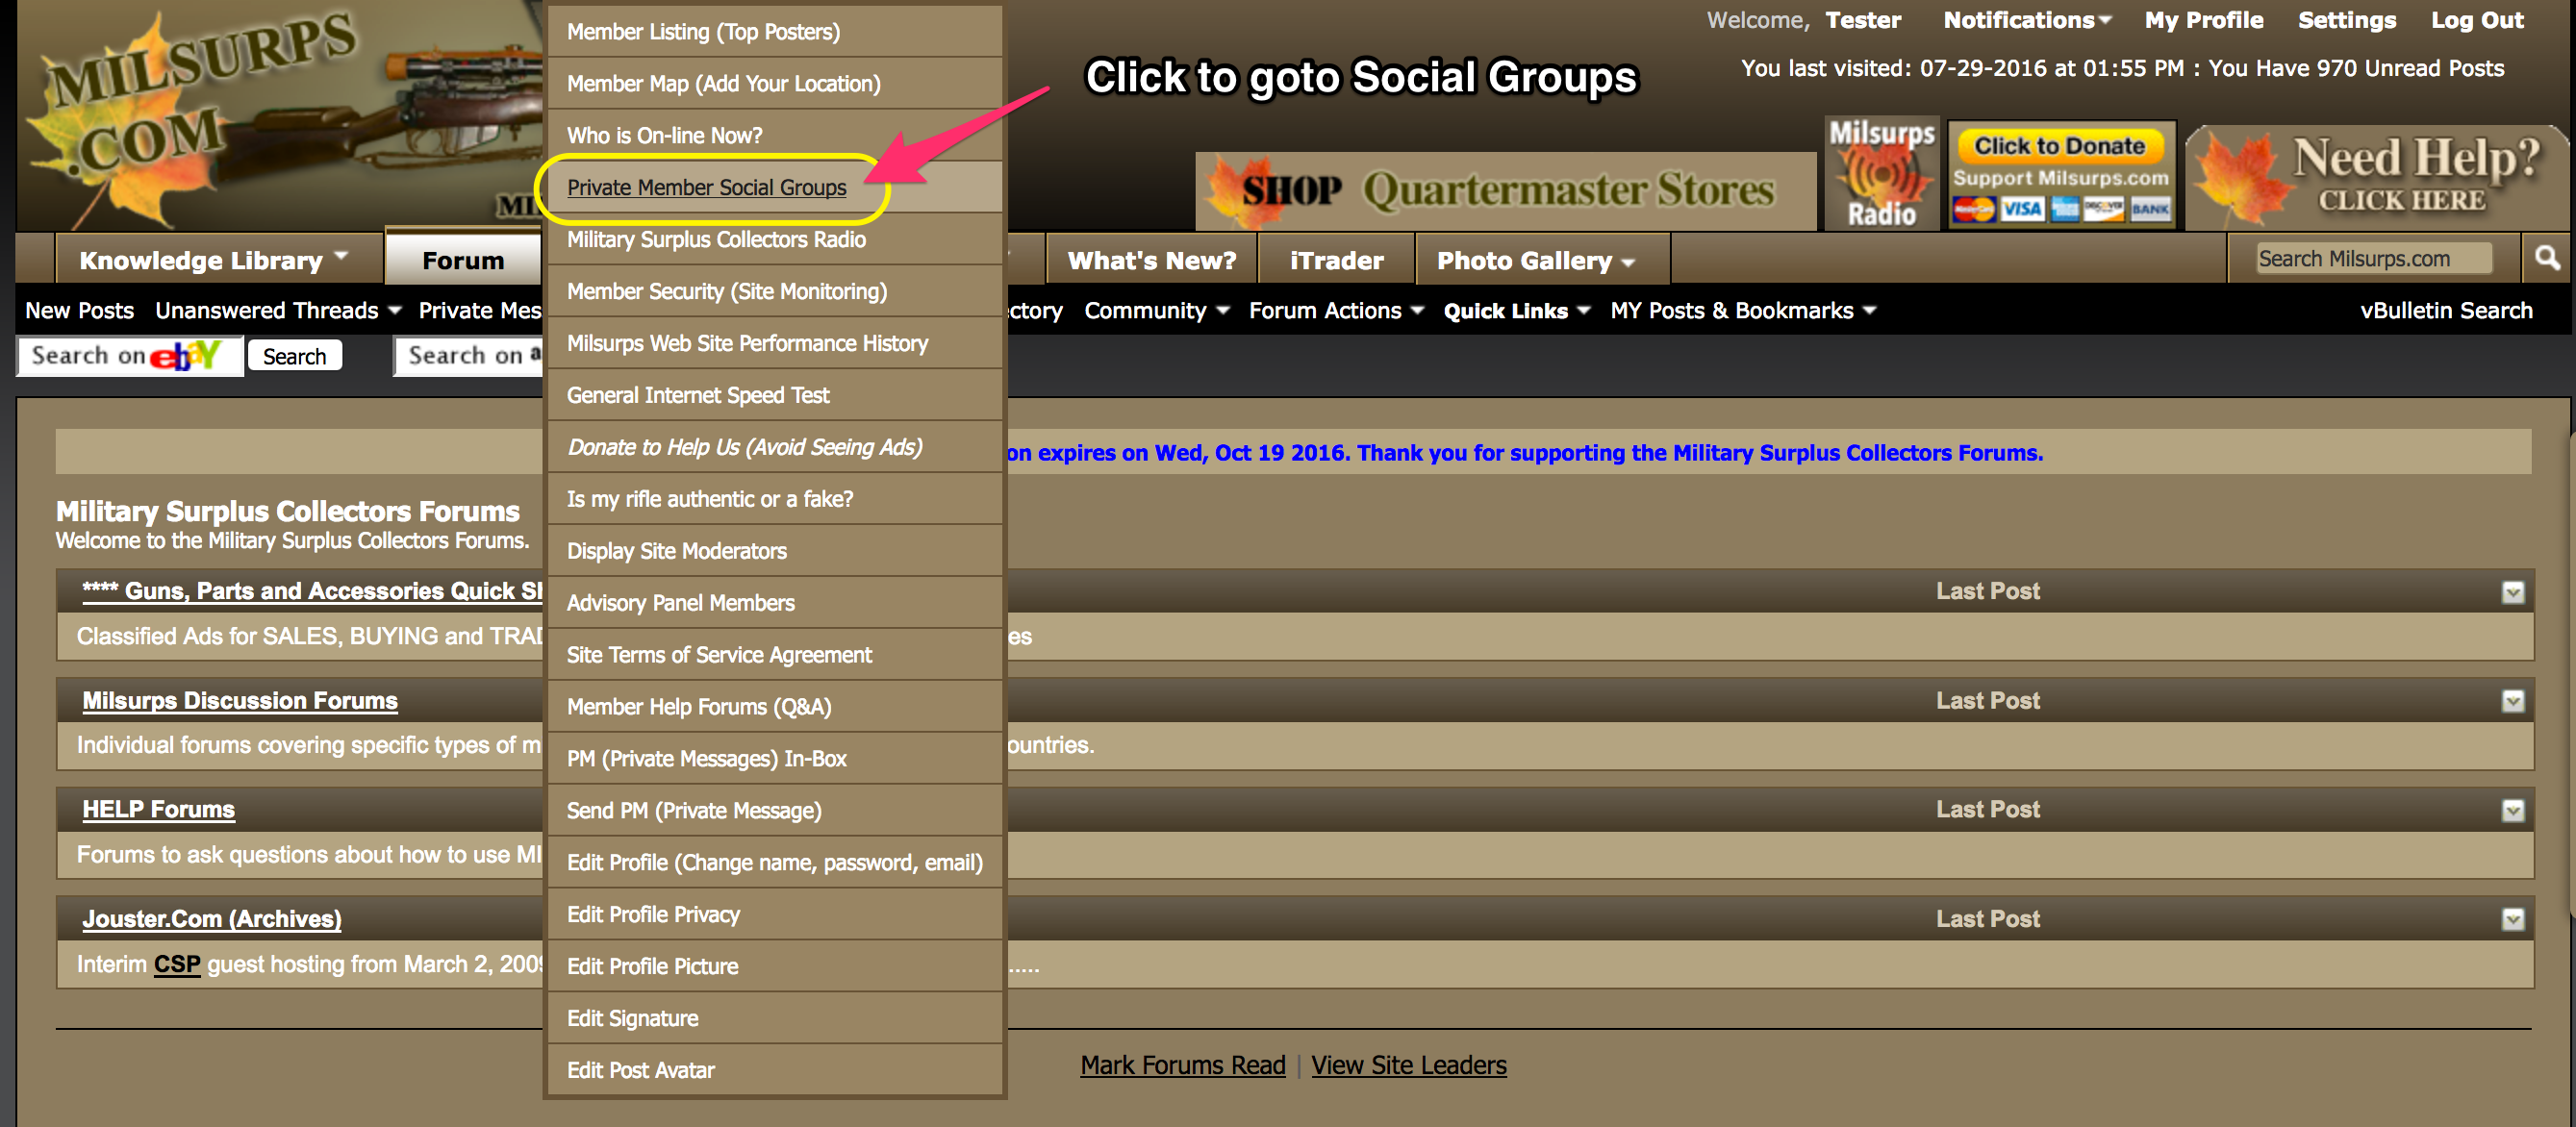Select Military Surplus Collectors Radio
Viewport: 2576px width, 1127px height.
click(774, 239)
